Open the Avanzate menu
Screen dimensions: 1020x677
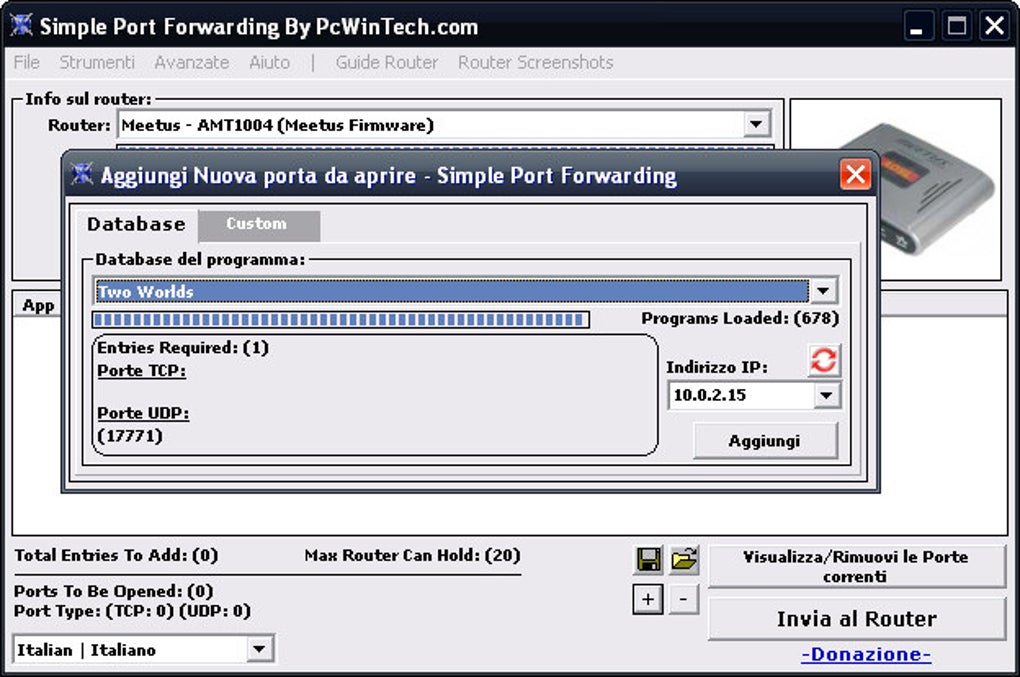click(192, 62)
